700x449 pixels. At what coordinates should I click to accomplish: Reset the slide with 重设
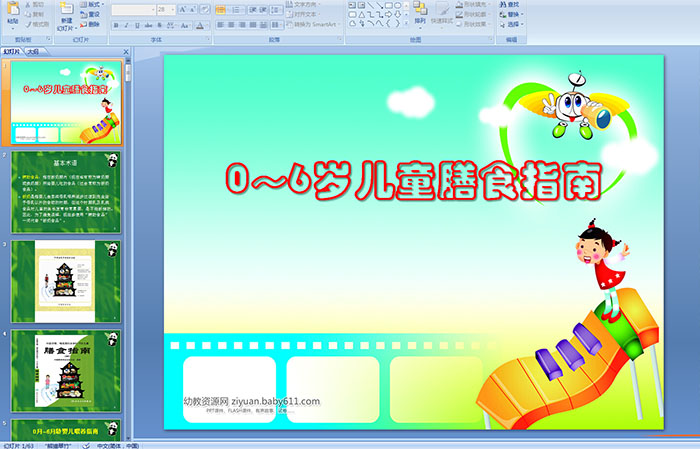(90, 14)
